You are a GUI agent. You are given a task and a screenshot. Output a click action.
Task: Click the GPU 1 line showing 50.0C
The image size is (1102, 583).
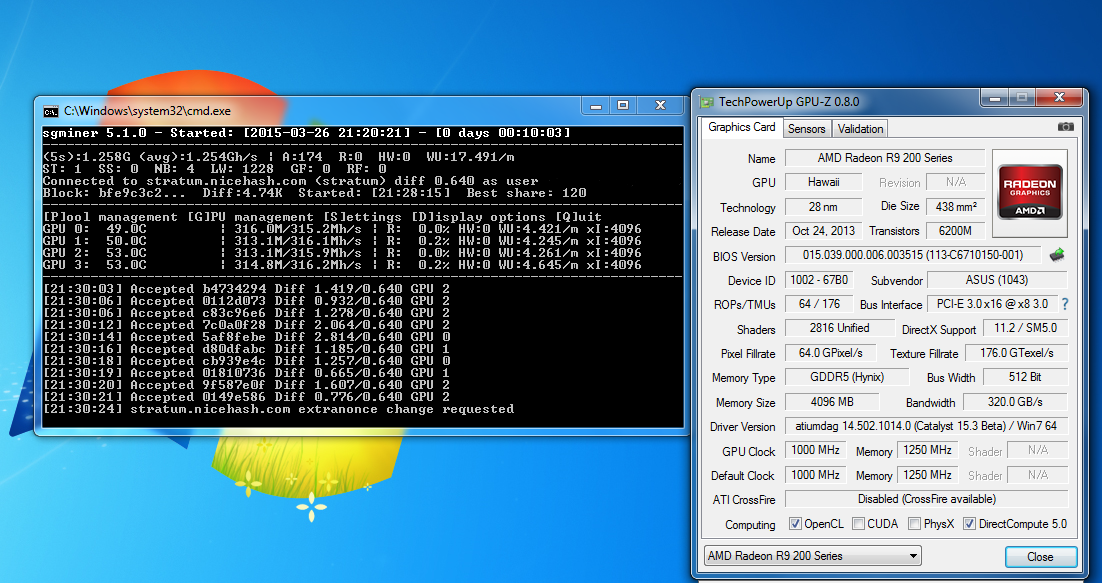point(342,241)
